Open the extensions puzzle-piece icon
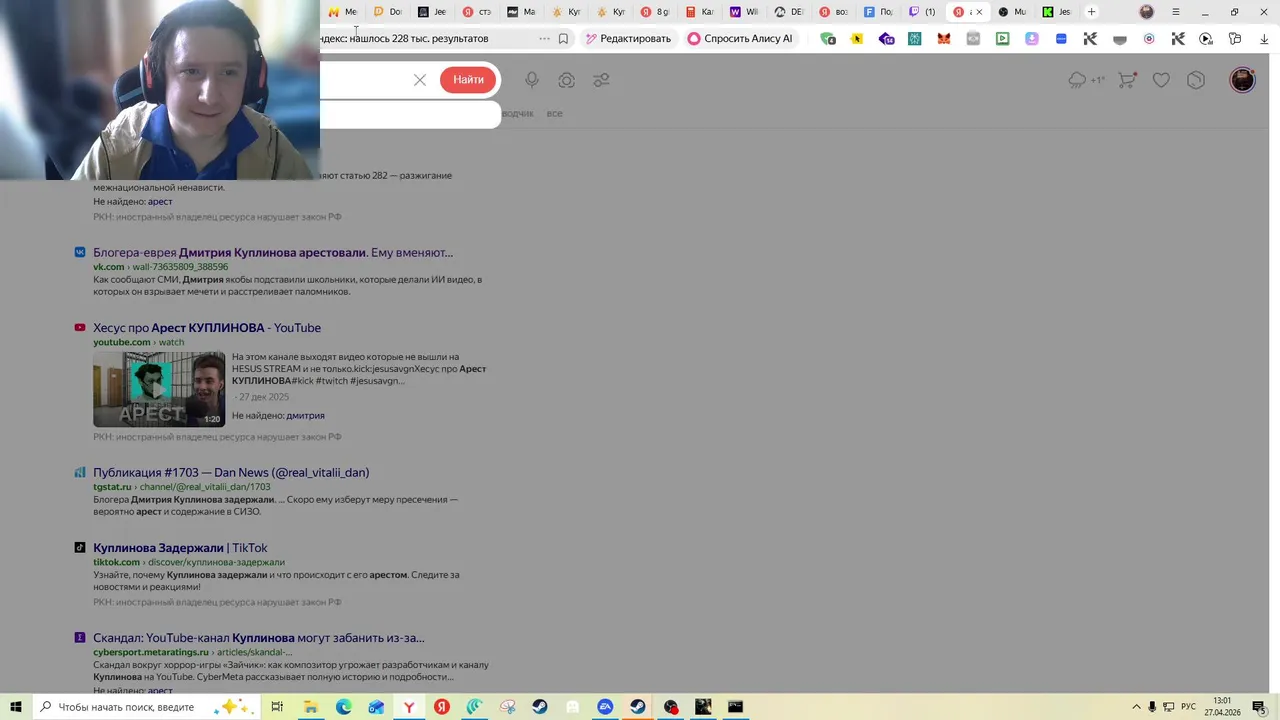The width and height of the screenshot is (1280, 720). (1235, 39)
